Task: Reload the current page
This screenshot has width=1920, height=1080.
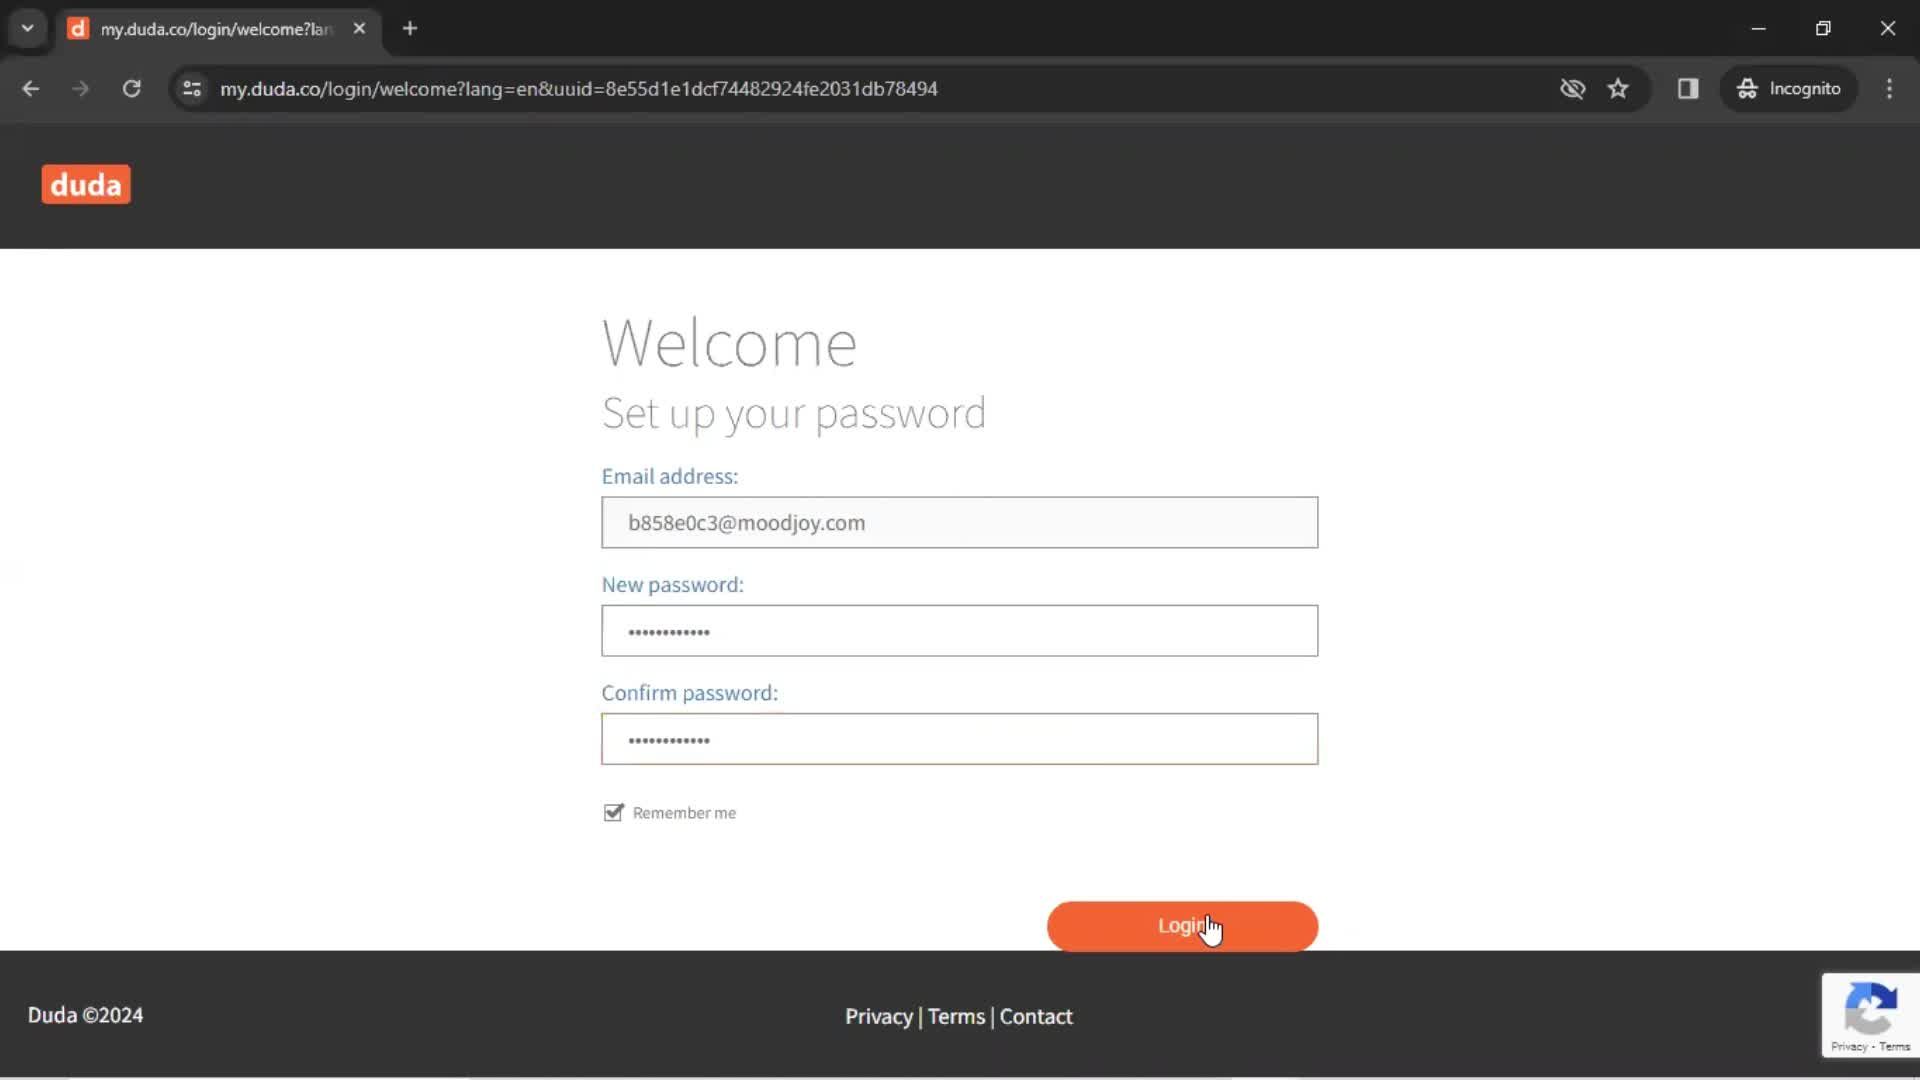Action: click(132, 89)
